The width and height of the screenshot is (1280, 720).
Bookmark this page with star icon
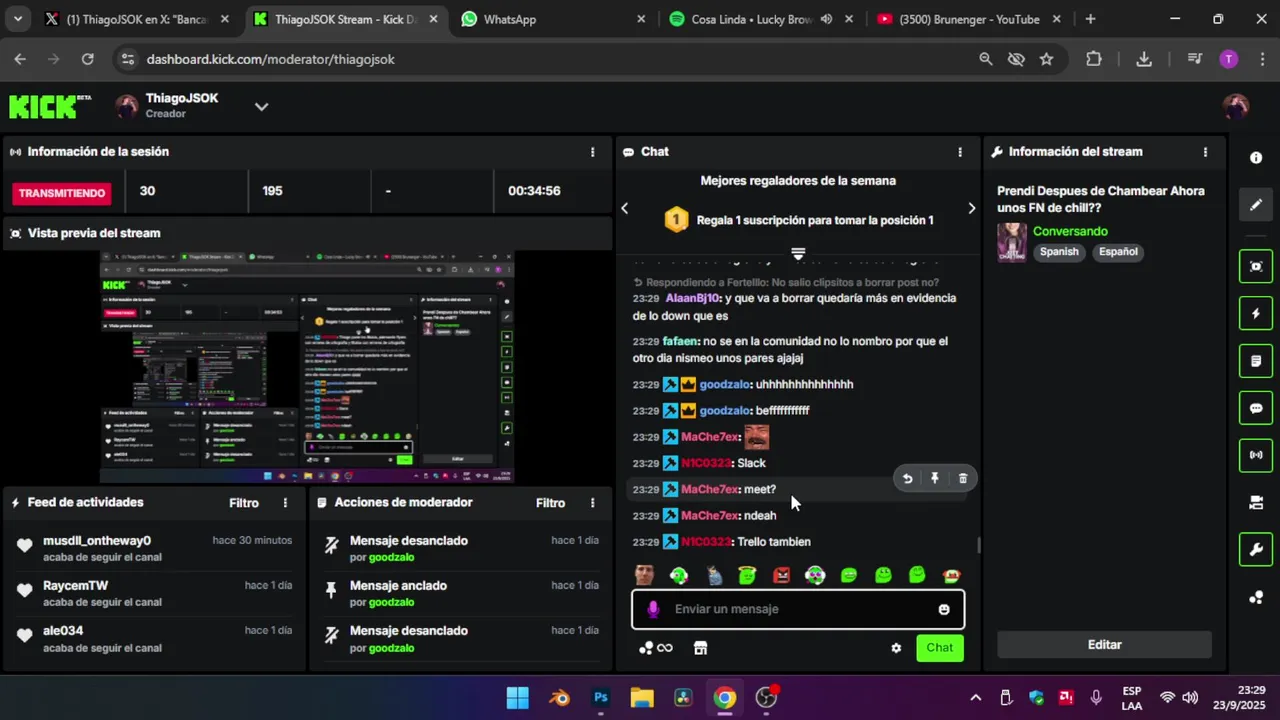1046,59
